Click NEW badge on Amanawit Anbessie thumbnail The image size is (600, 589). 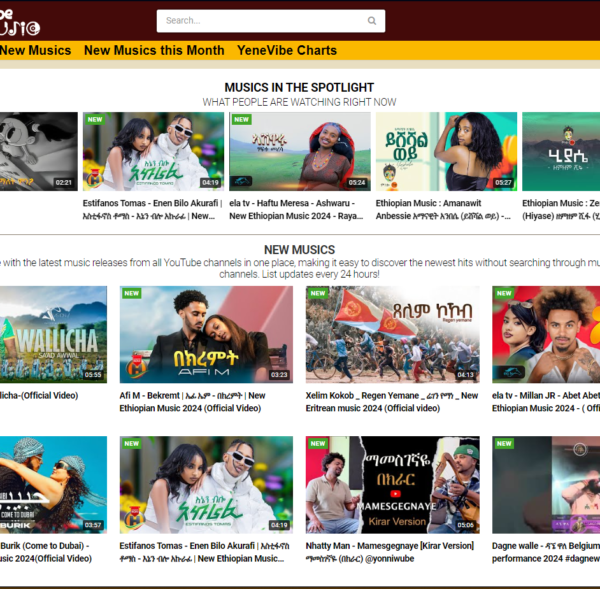coord(387,119)
